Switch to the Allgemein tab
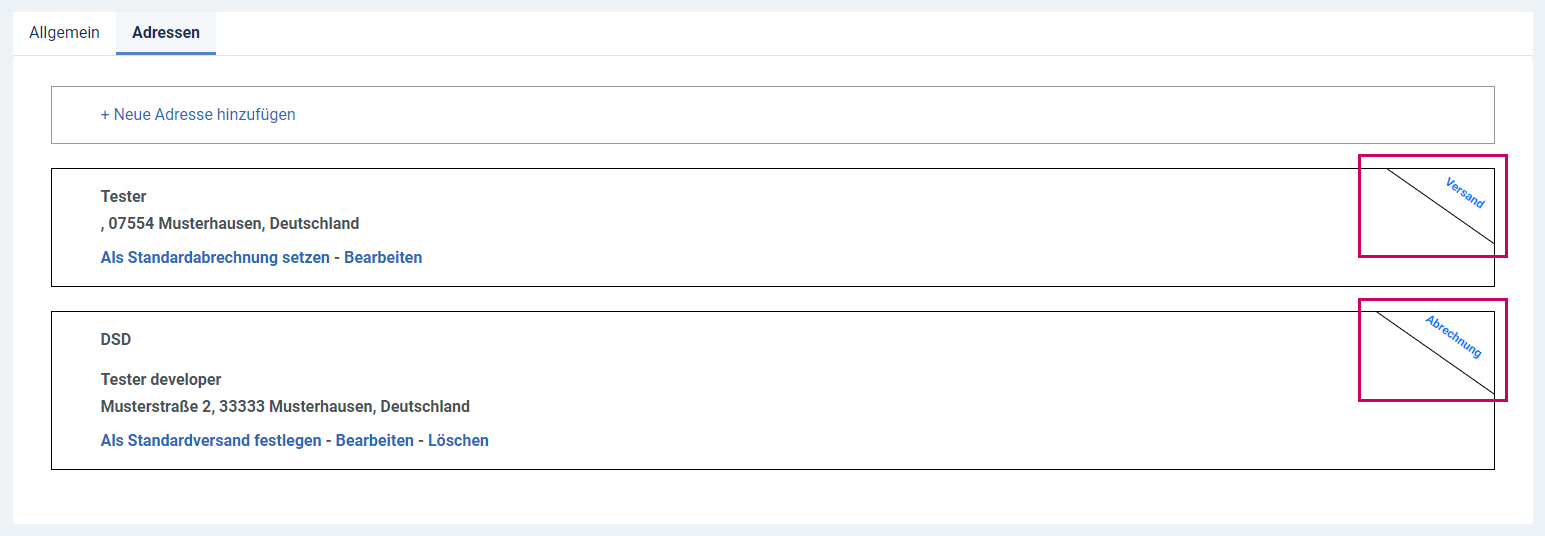 (64, 32)
